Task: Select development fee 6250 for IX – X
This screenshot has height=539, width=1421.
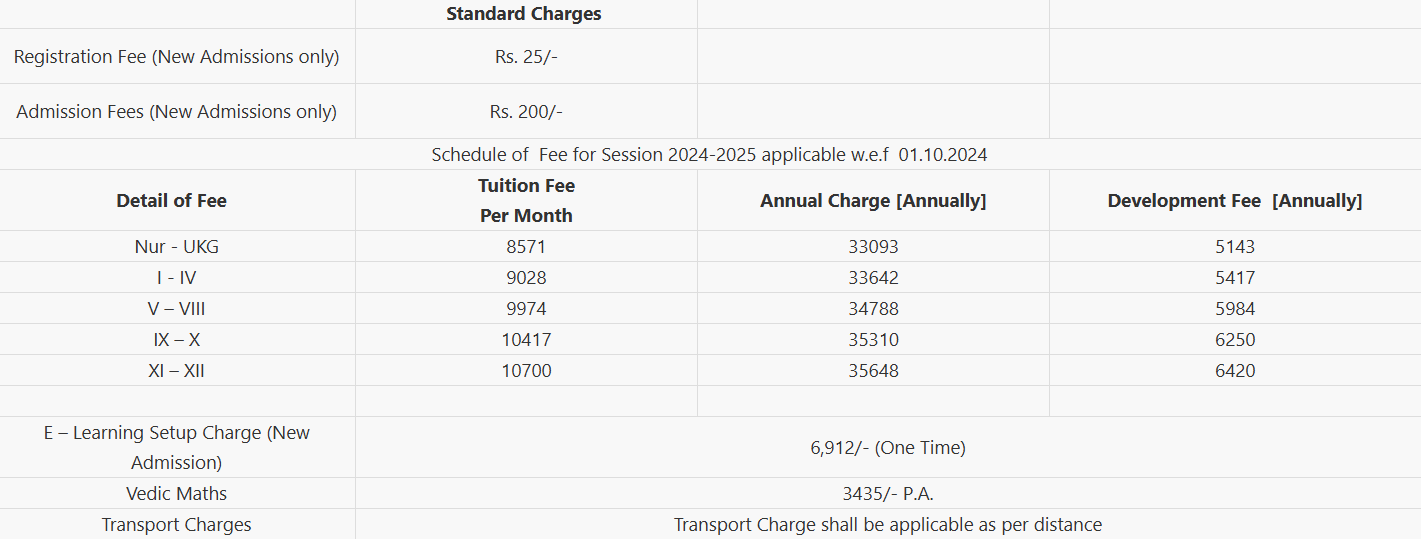Action: coord(1235,340)
